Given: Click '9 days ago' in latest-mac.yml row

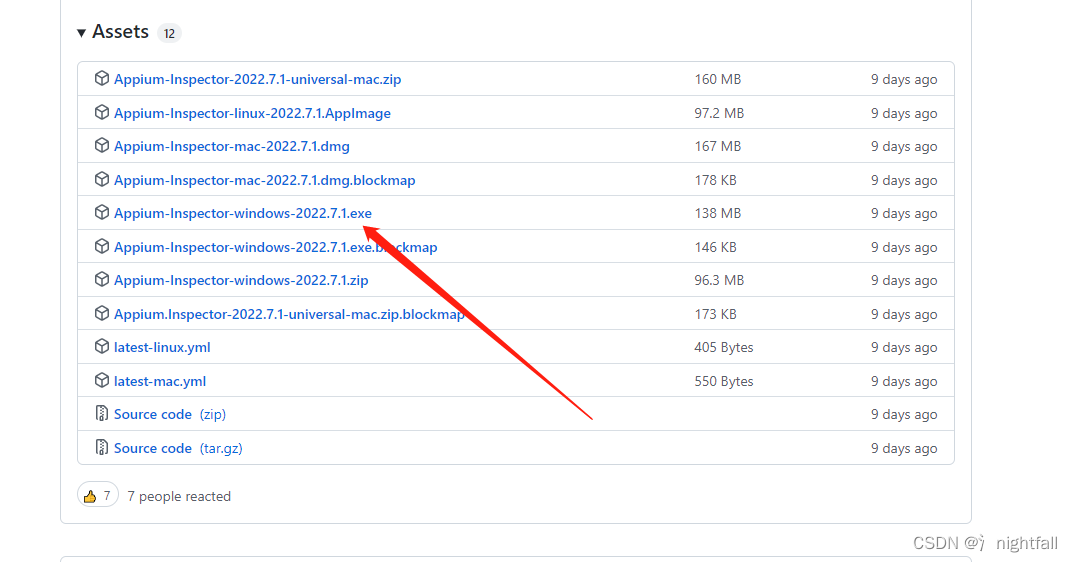Looking at the screenshot, I should [x=904, y=382].
